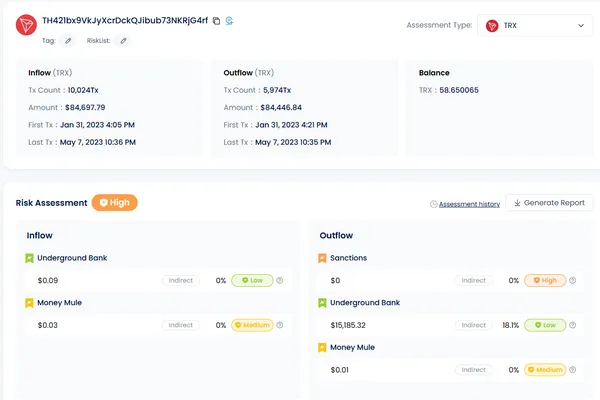Click help icon beside Outflow Underground Bank Low
This screenshot has height=400, width=600.
(572, 325)
